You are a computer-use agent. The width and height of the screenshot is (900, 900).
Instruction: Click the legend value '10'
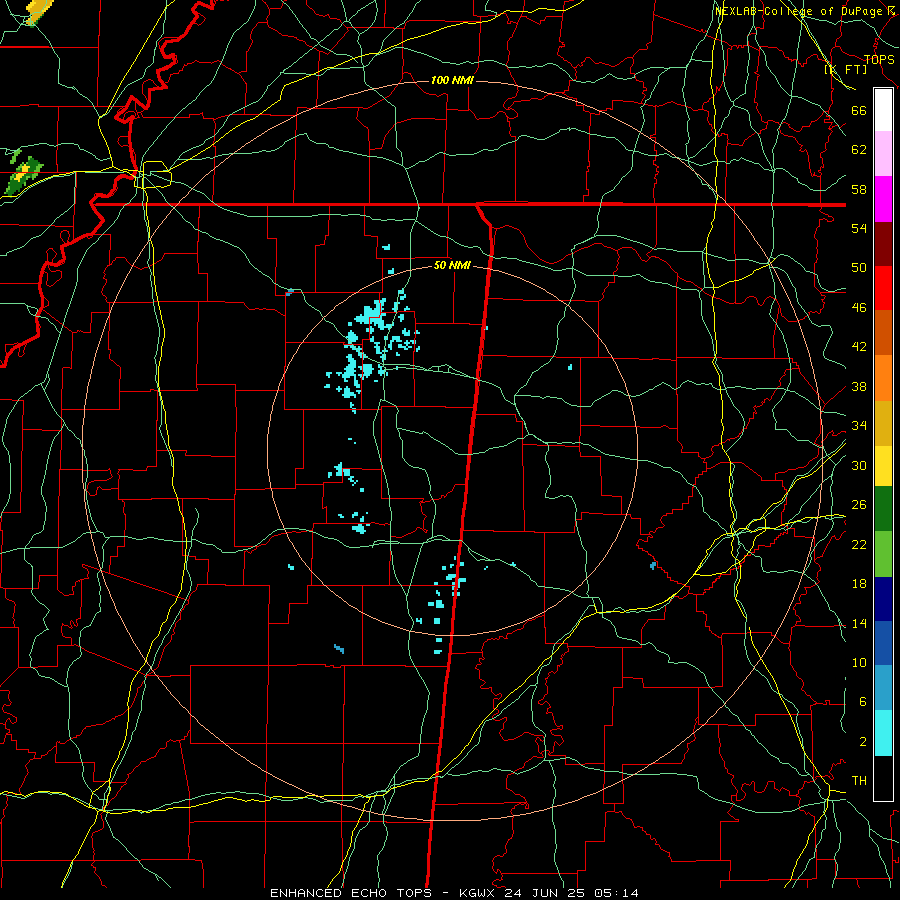tap(859, 663)
